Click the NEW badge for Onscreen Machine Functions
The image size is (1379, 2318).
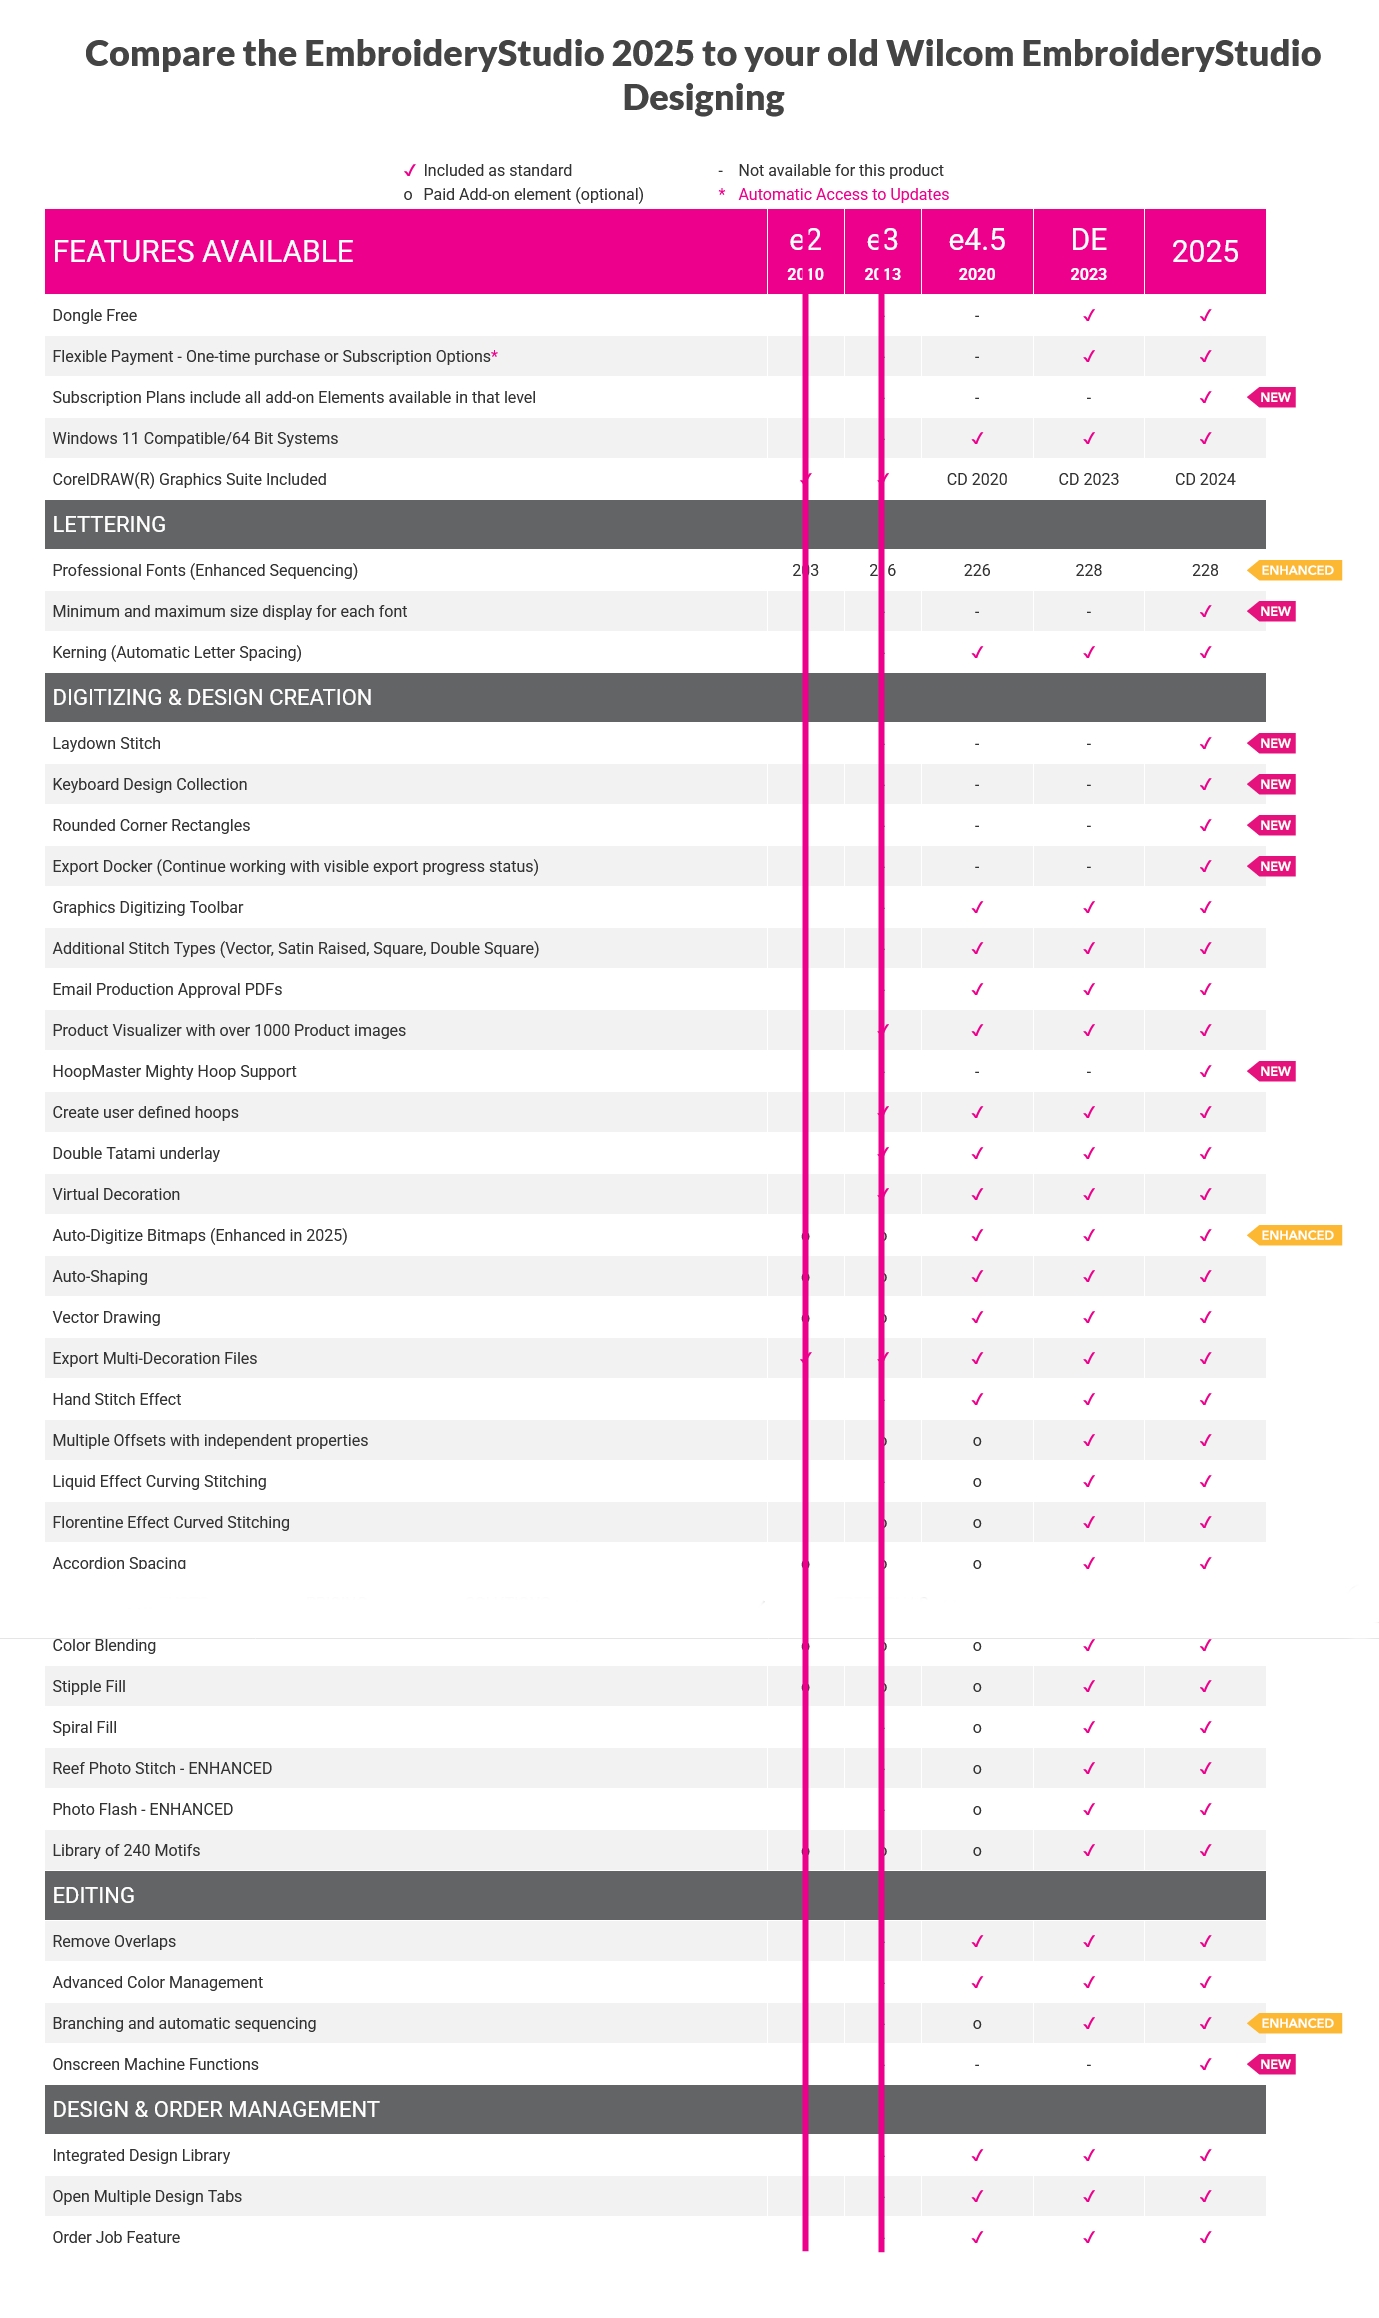pos(1273,2064)
